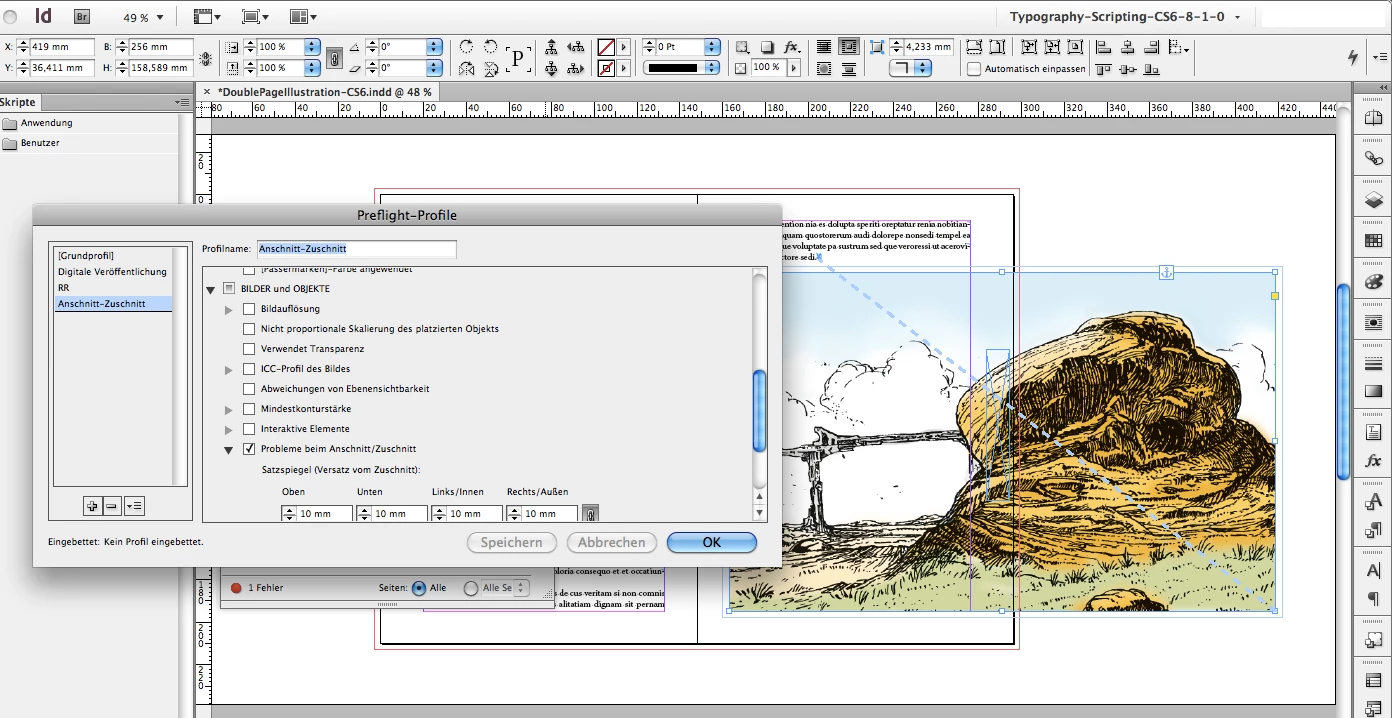
Task: Collapse the BILDER und OBJEKTE section
Action: pos(211,289)
